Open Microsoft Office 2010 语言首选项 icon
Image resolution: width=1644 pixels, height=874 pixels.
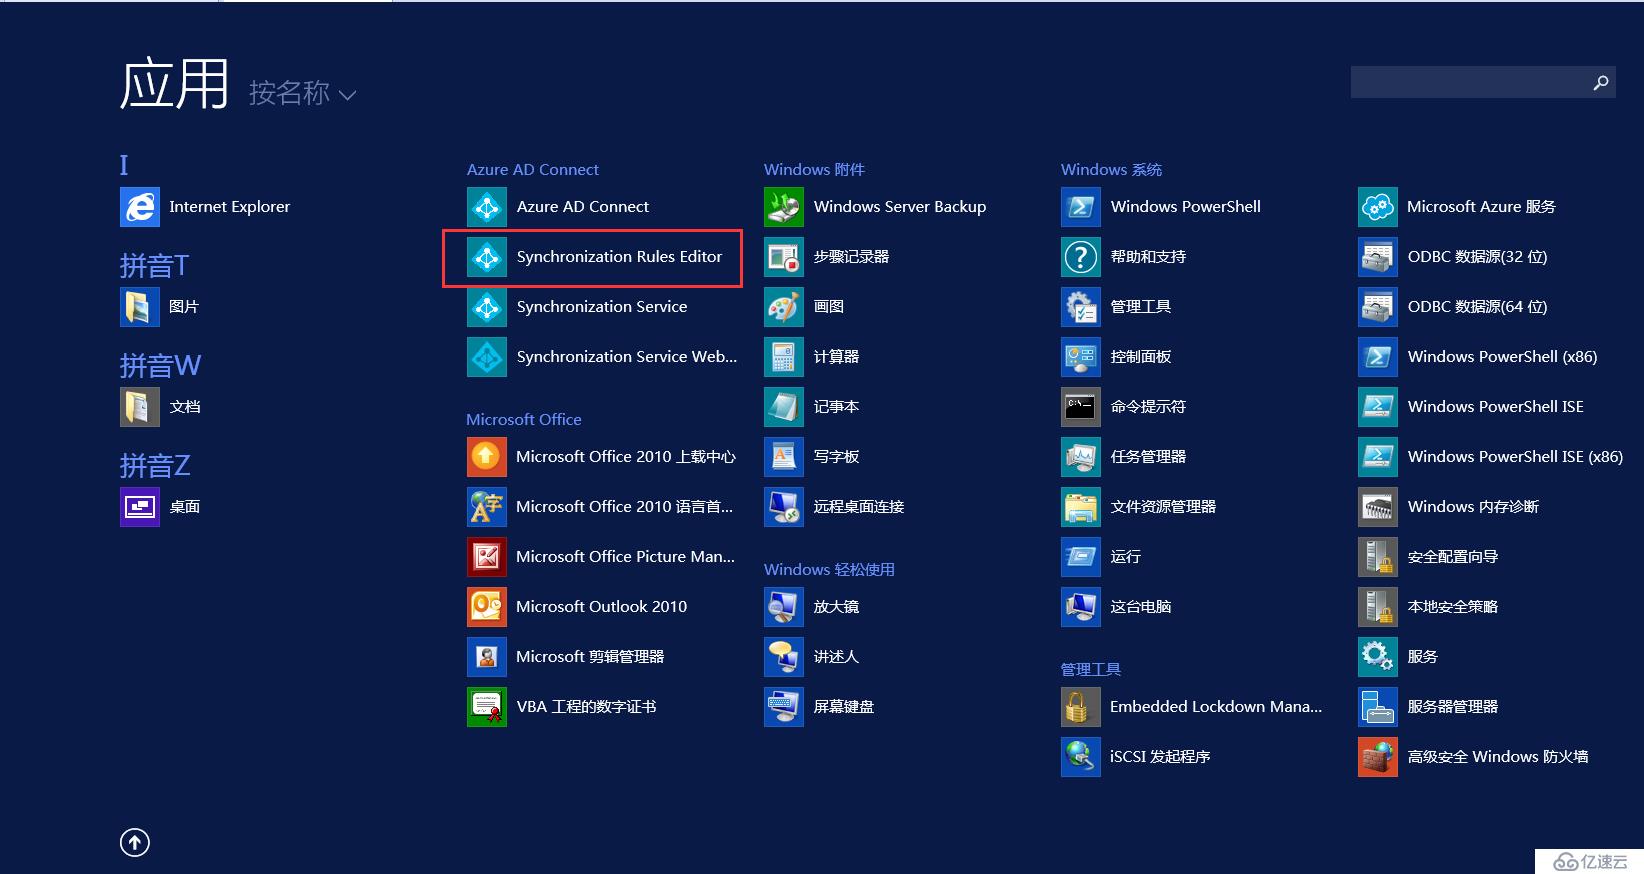coord(487,507)
